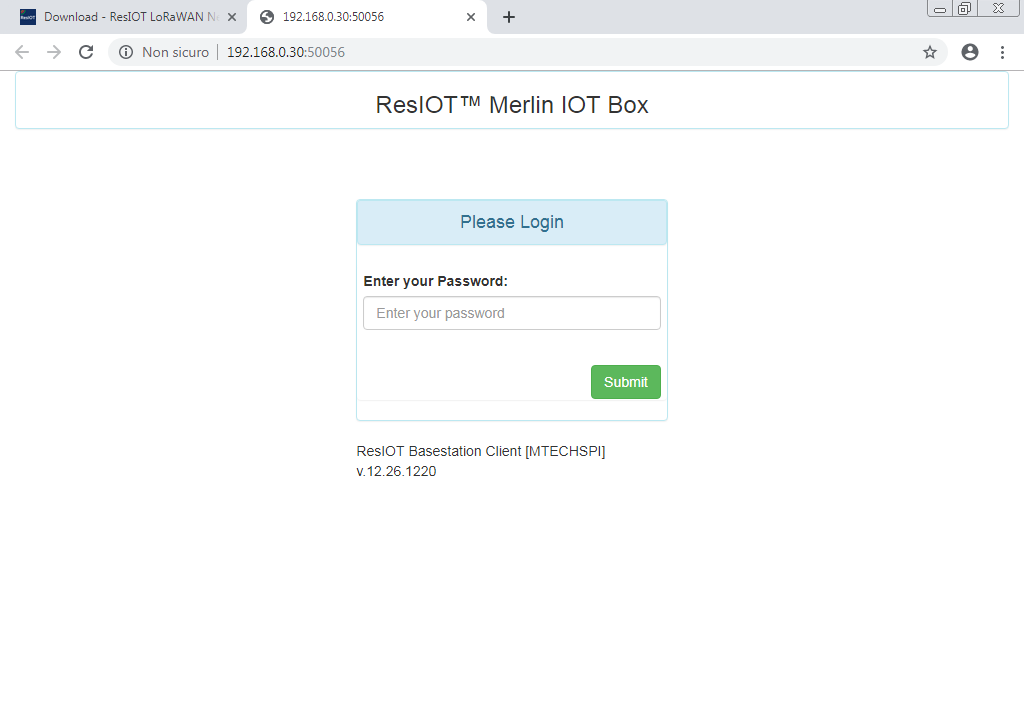Viewport: 1024px width, 720px height.
Task: Minimize the browser window
Action: (940, 9)
